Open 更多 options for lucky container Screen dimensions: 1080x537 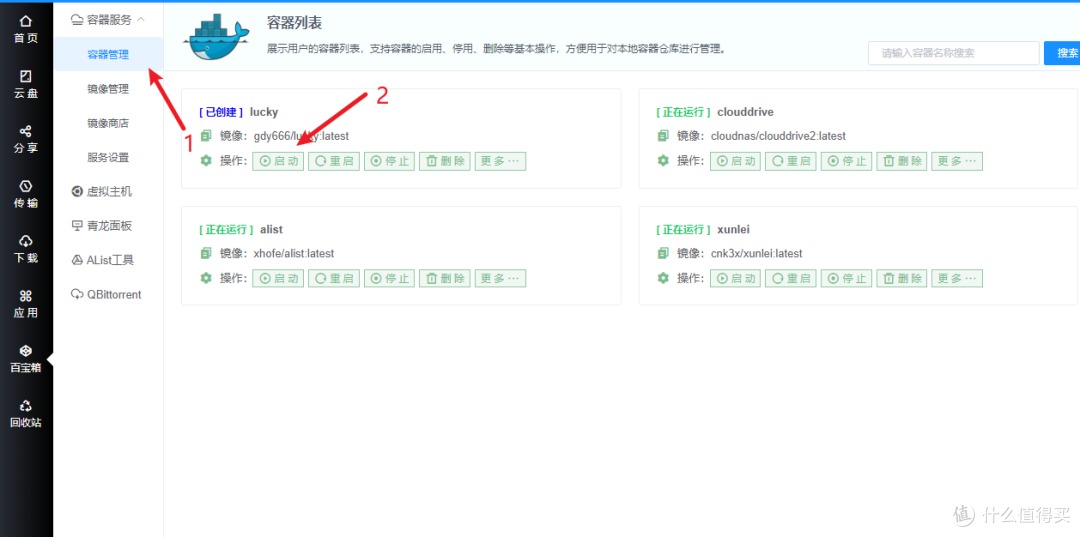(501, 161)
